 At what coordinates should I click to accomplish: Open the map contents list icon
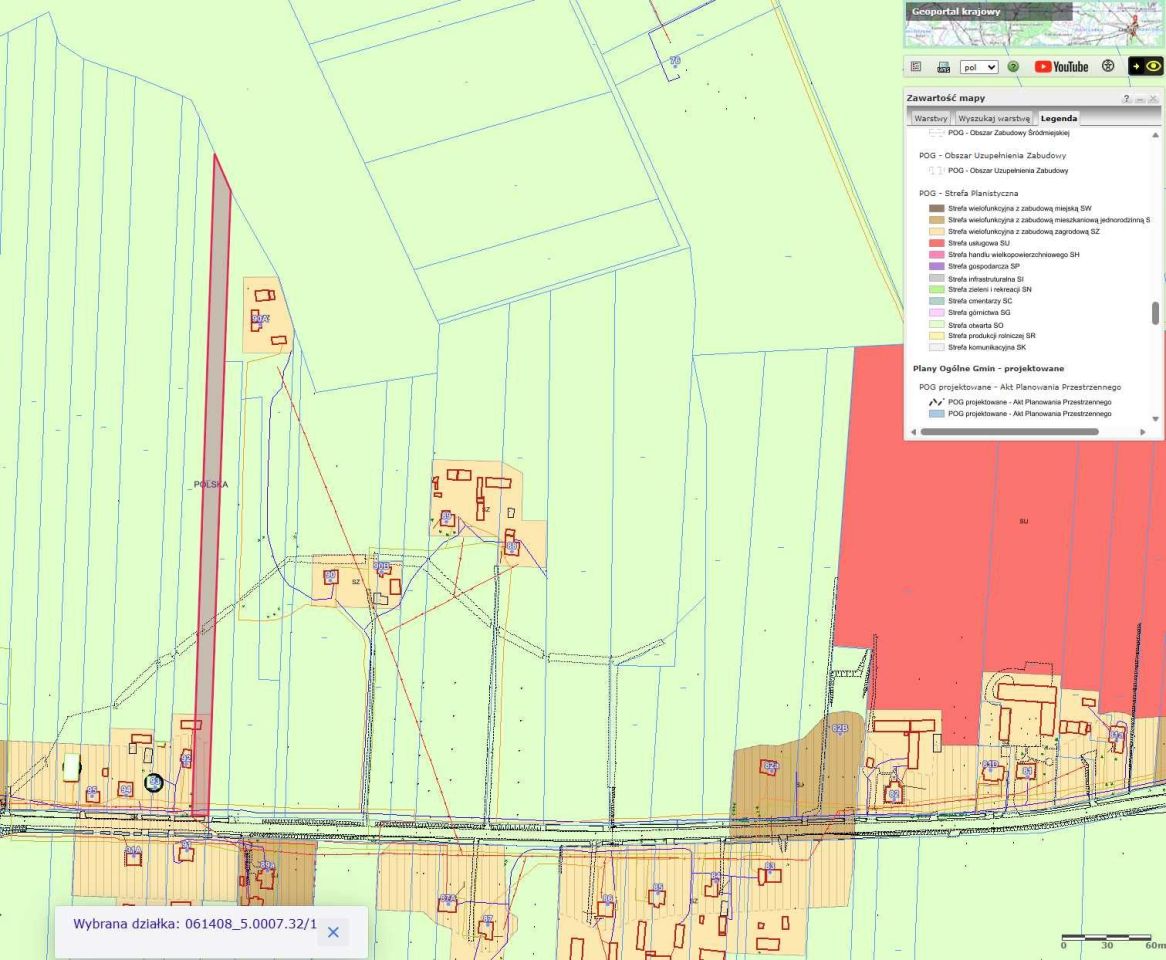(x=916, y=67)
